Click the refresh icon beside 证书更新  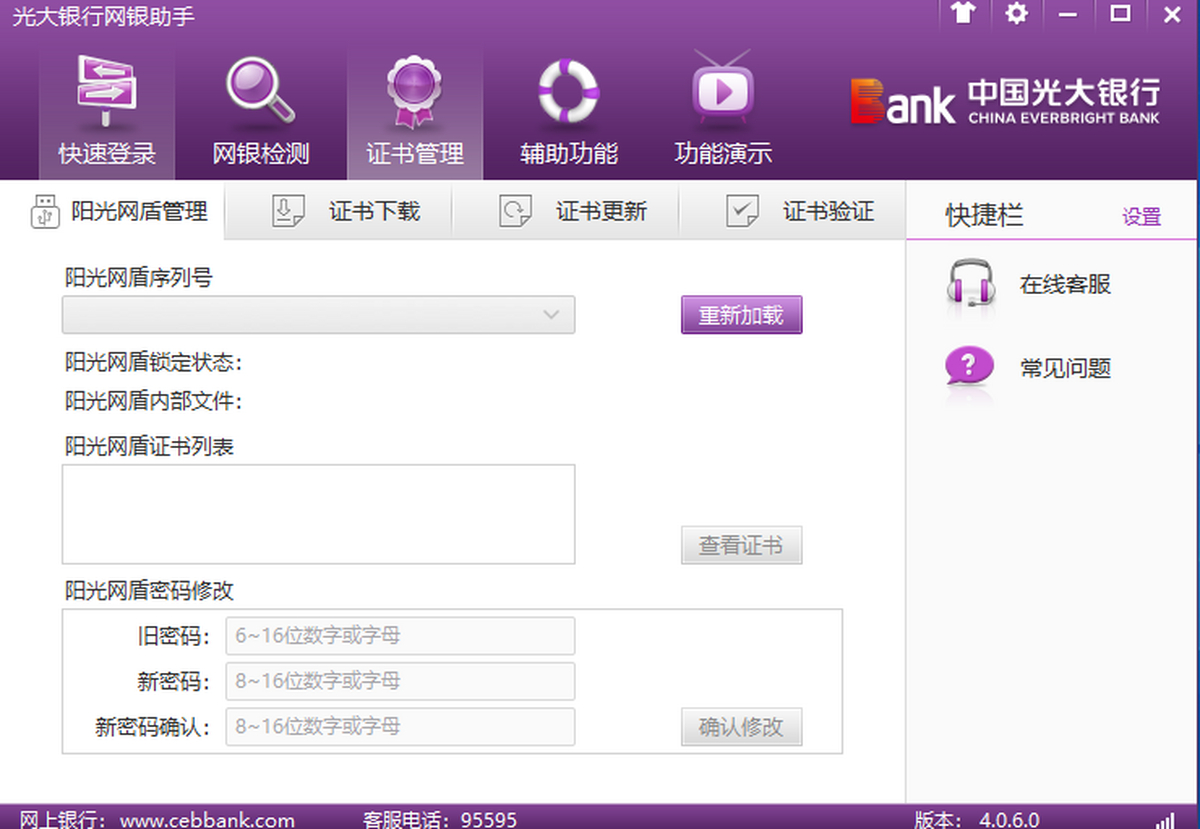click(x=516, y=211)
